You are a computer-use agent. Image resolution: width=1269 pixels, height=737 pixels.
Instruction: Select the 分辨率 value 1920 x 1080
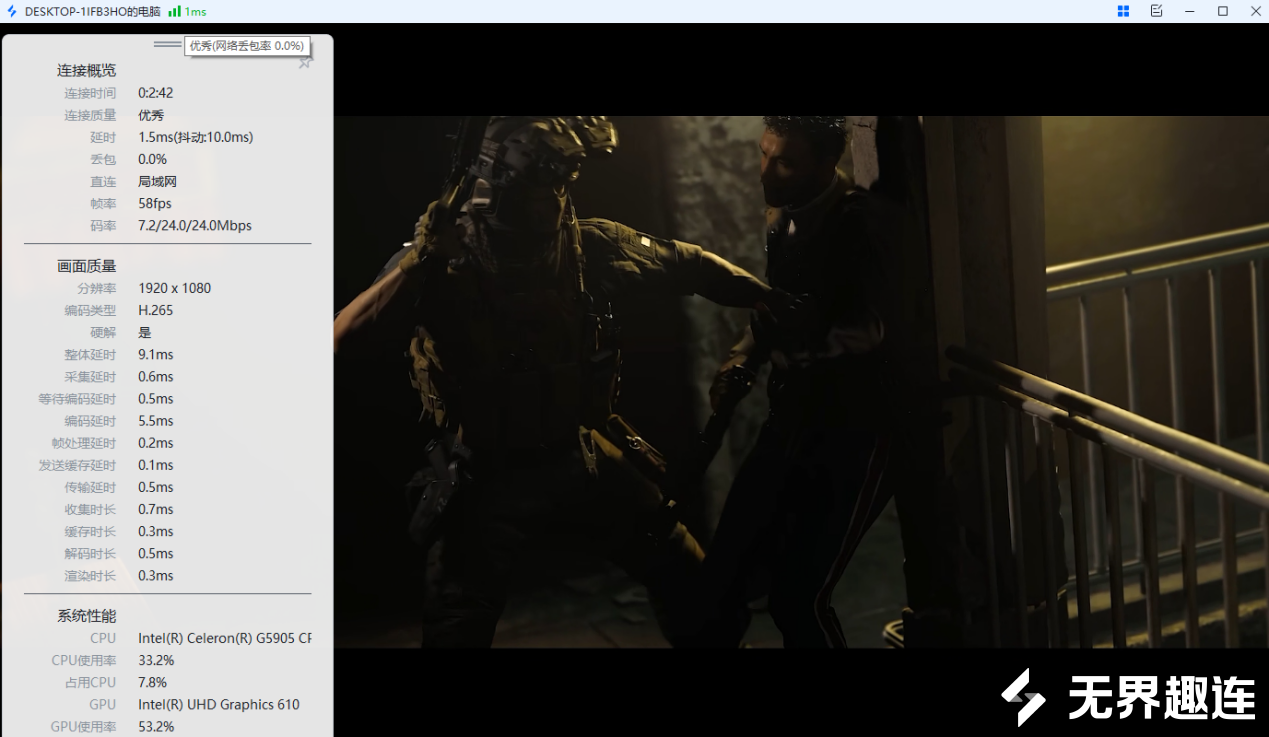point(175,288)
